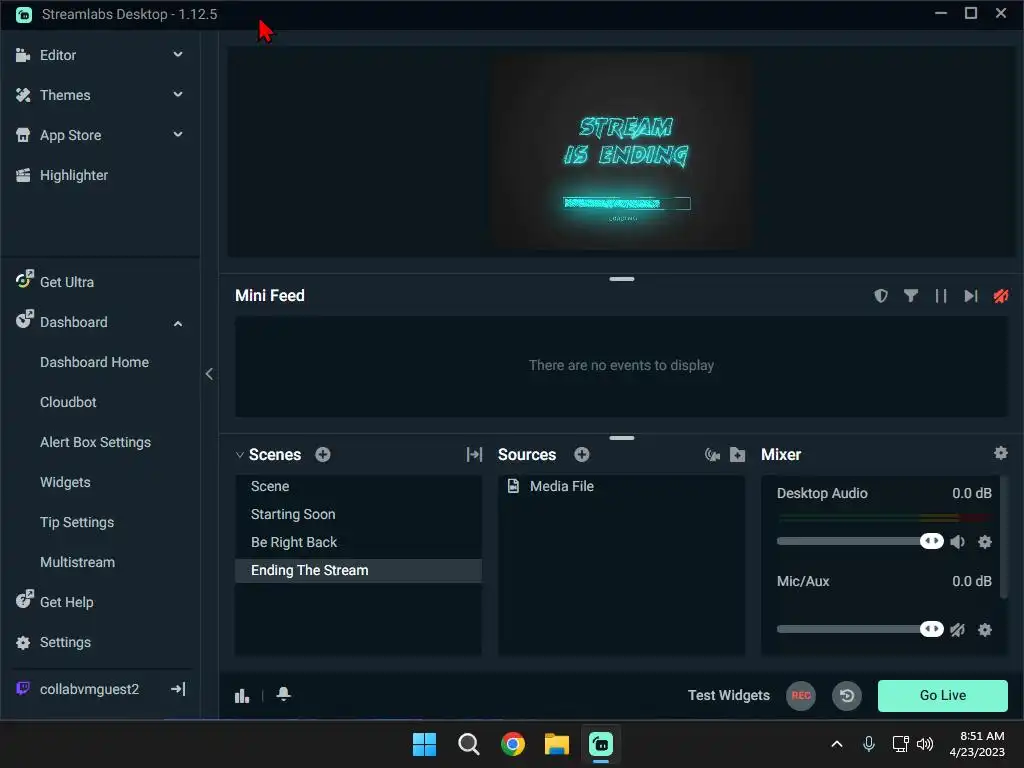The image size is (1024, 768).
Task: Select the Media File source
Action: 621,487
